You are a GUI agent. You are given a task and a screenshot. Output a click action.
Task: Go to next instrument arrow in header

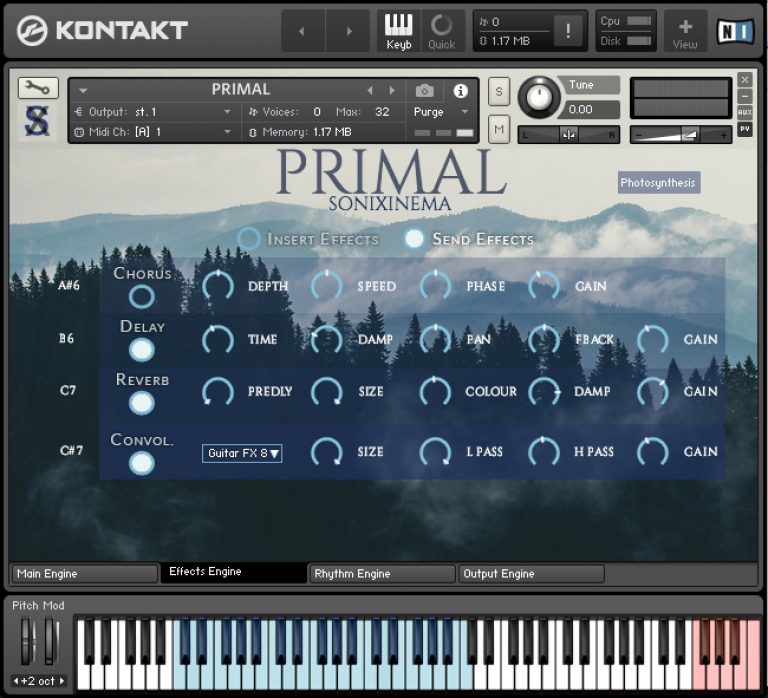click(x=349, y=31)
